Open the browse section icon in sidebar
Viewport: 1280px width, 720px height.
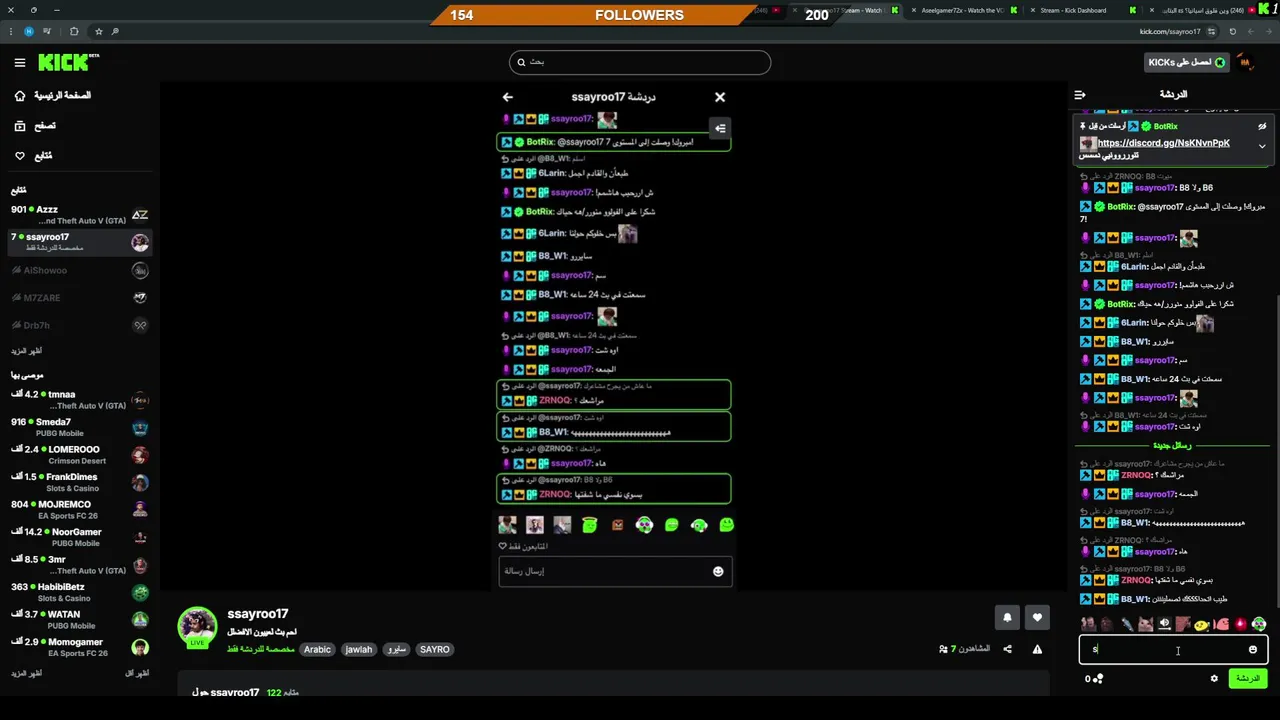coord(20,126)
